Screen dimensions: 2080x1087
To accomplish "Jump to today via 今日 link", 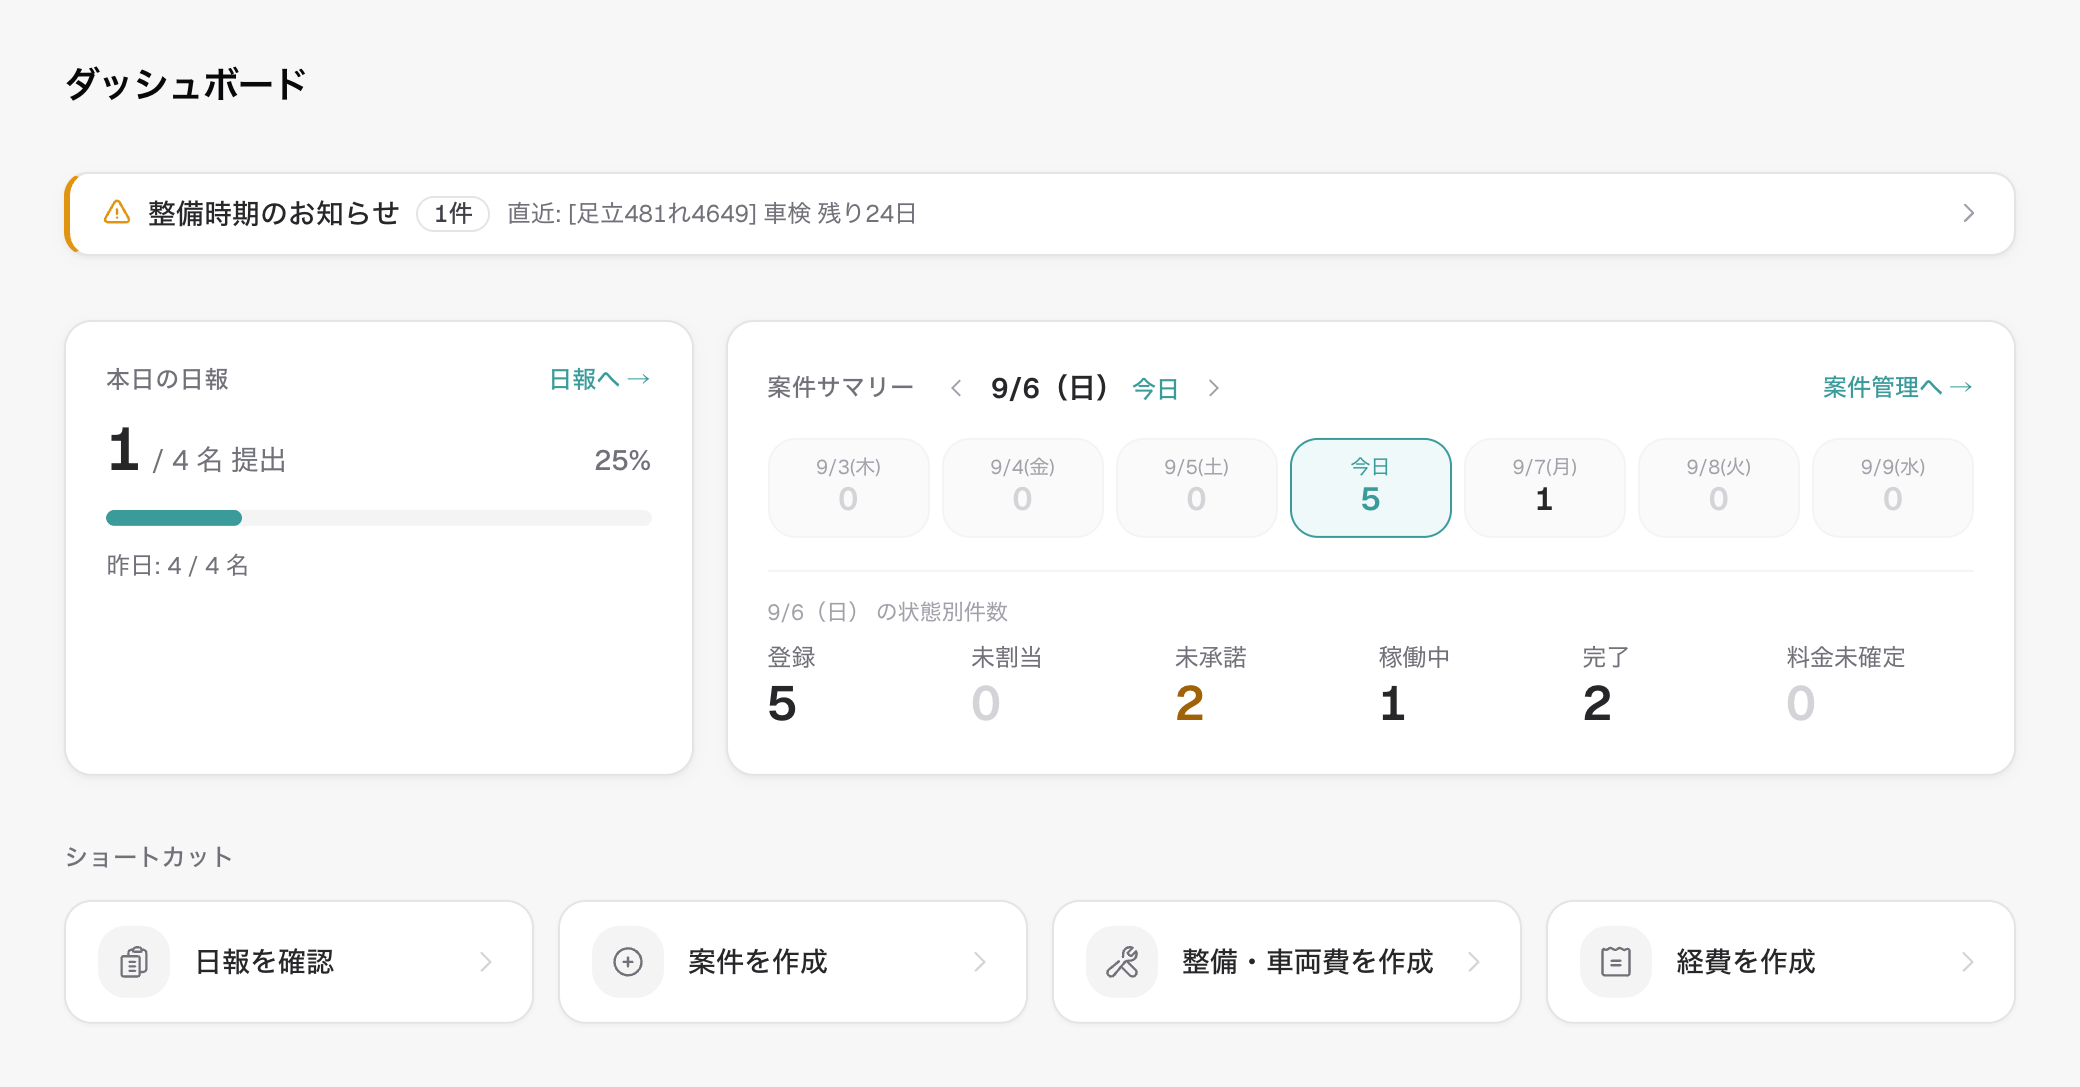I will 1155,389.
